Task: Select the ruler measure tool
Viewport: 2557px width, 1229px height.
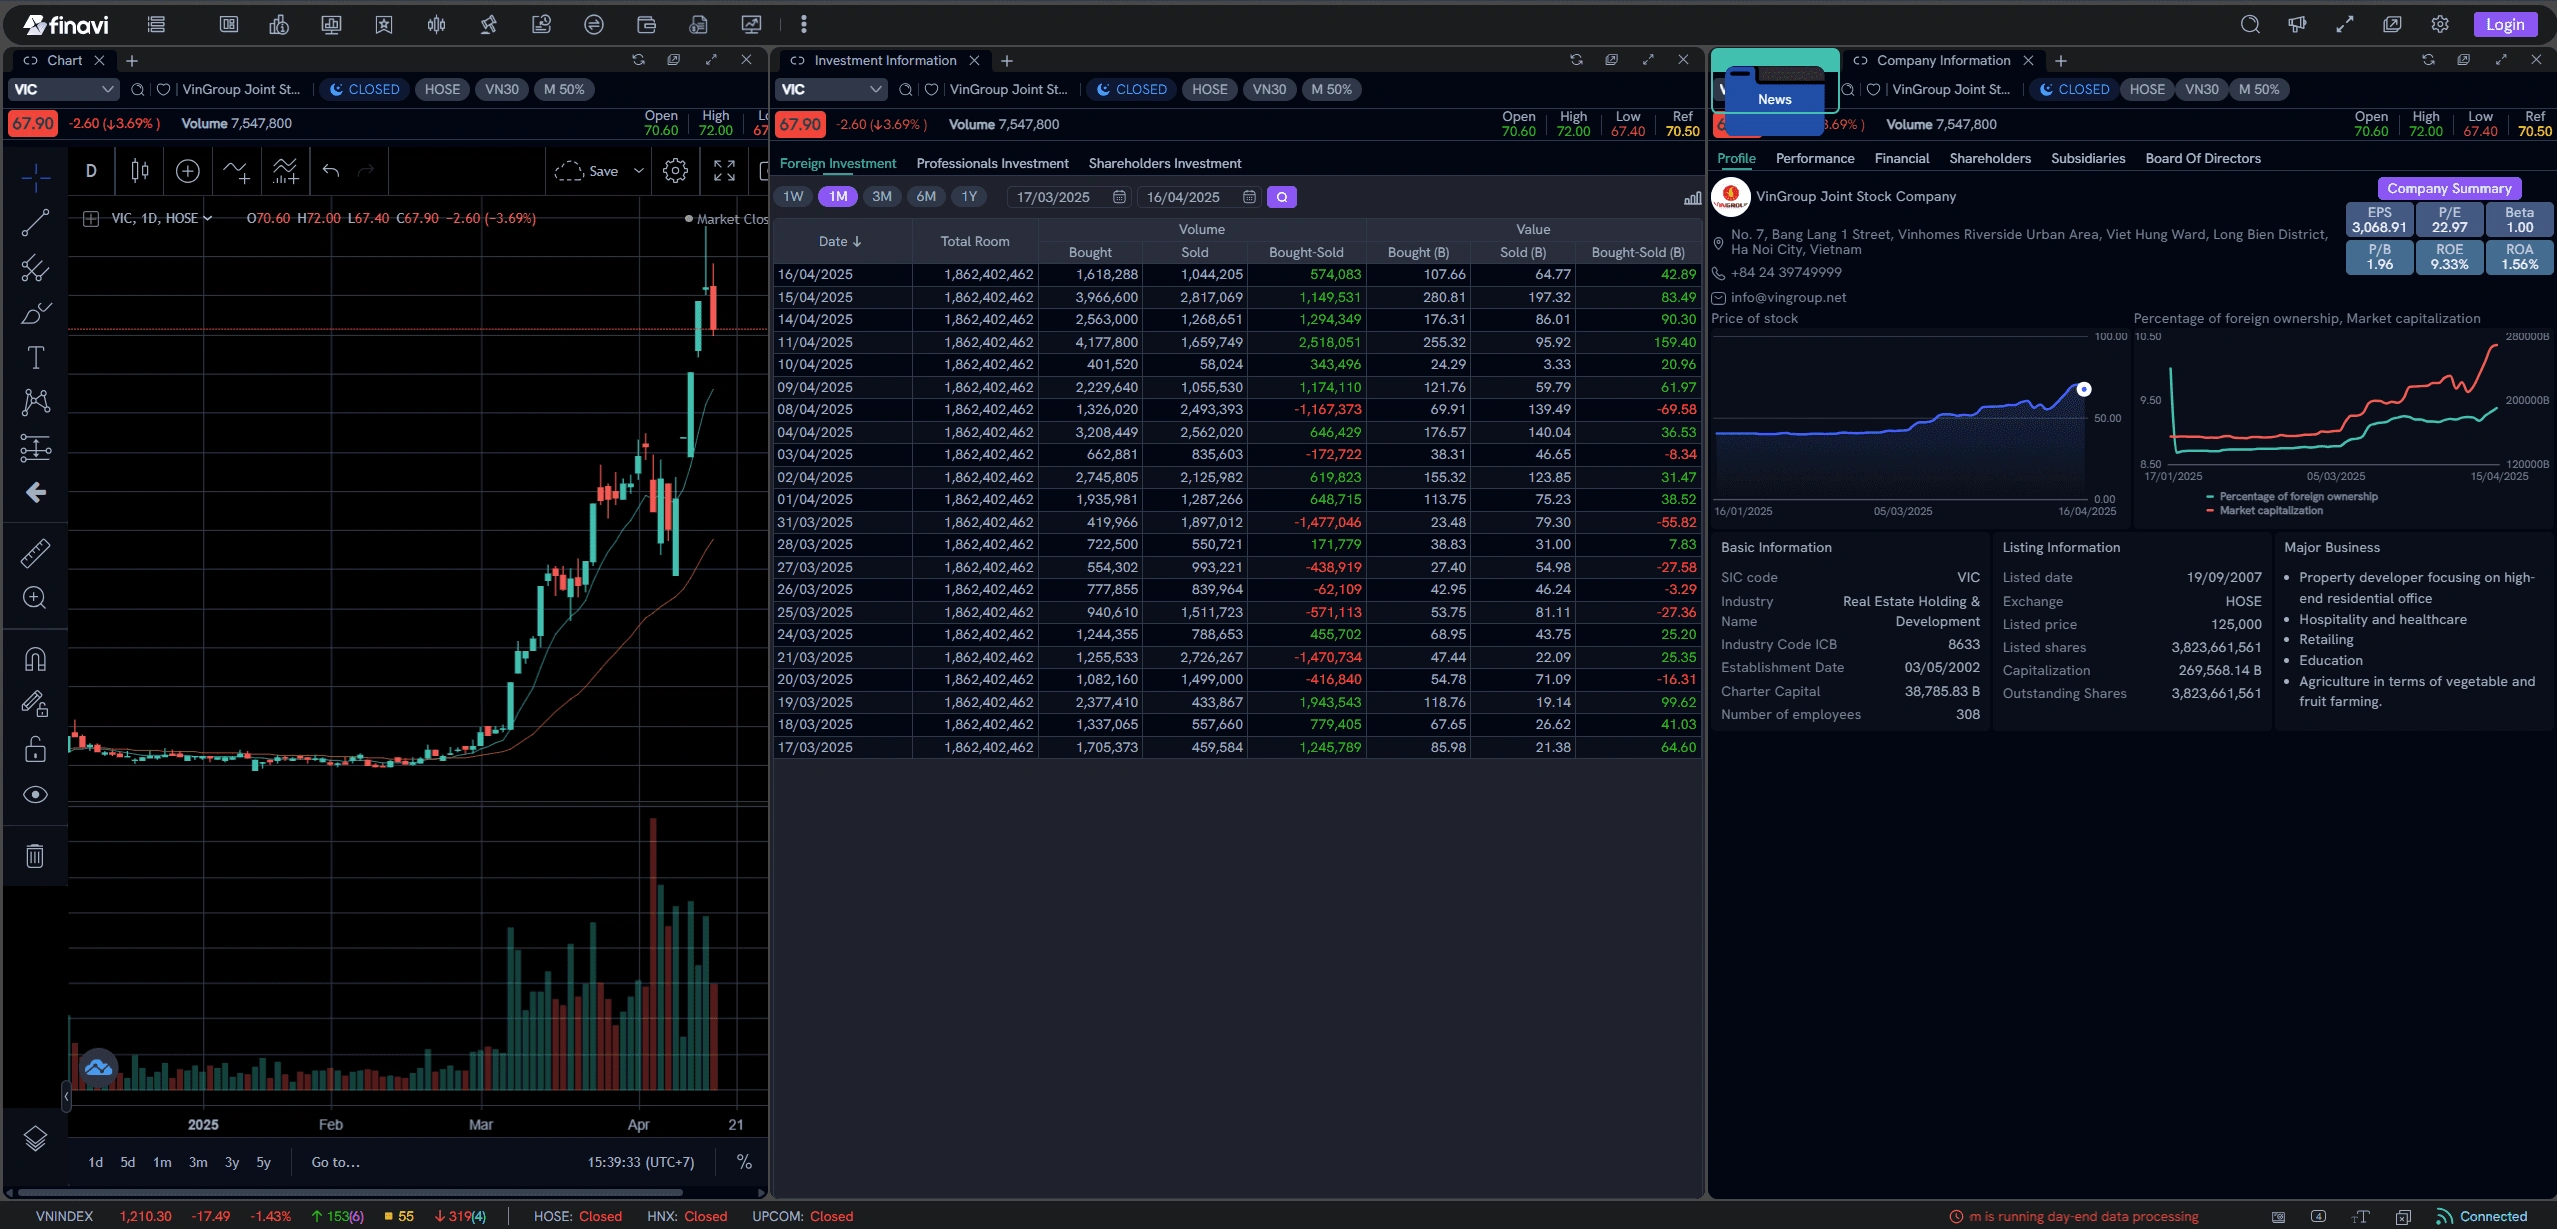Action: tap(35, 553)
